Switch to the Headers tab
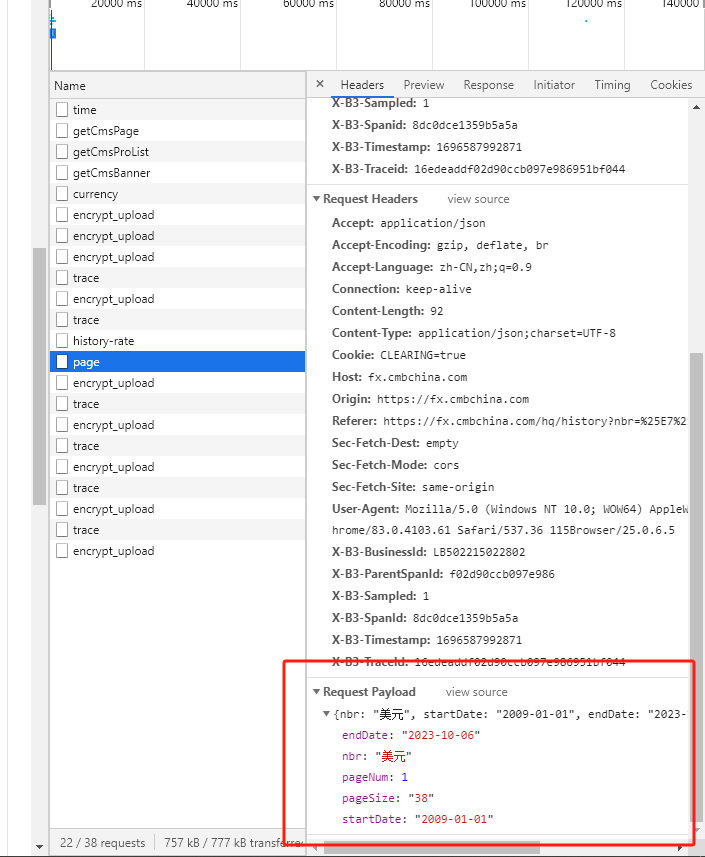 362,85
